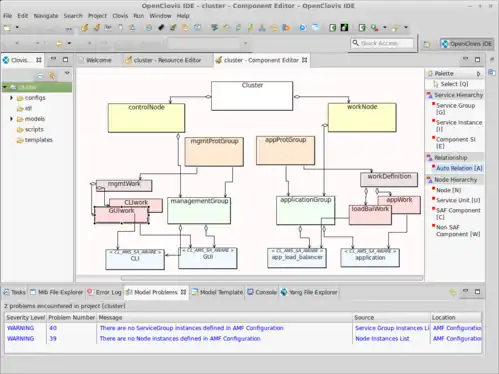The width and height of the screenshot is (499, 374).
Task: Maximize the editor area
Action: [x=477, y=59]
